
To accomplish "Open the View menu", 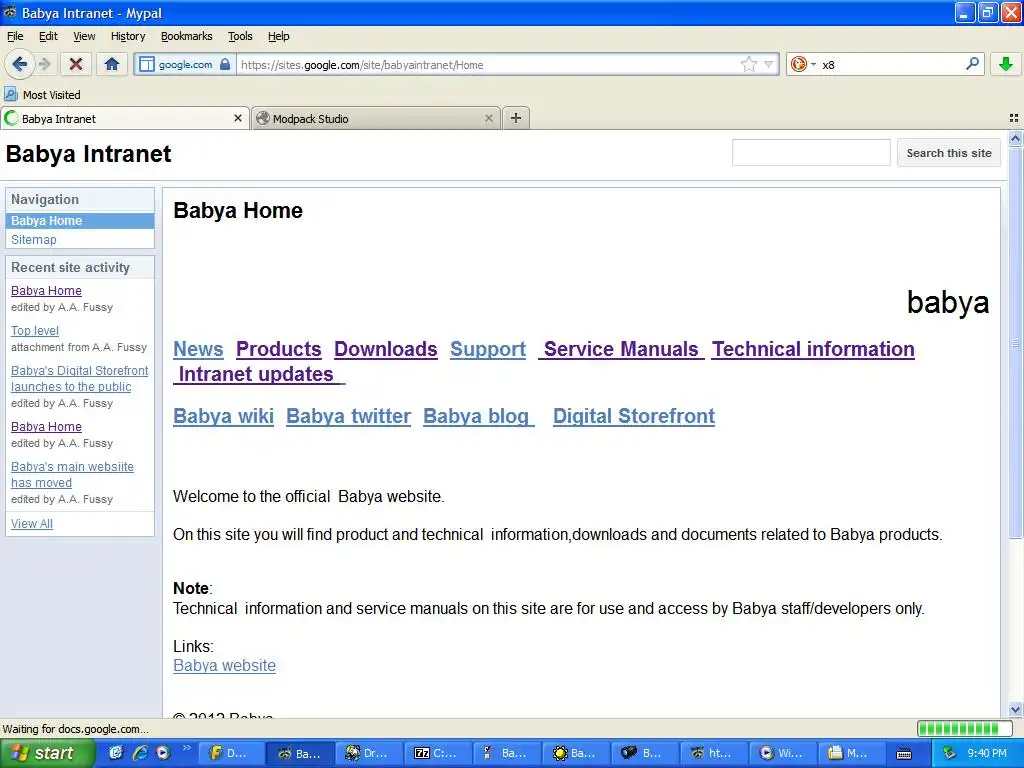I will 84,36.
